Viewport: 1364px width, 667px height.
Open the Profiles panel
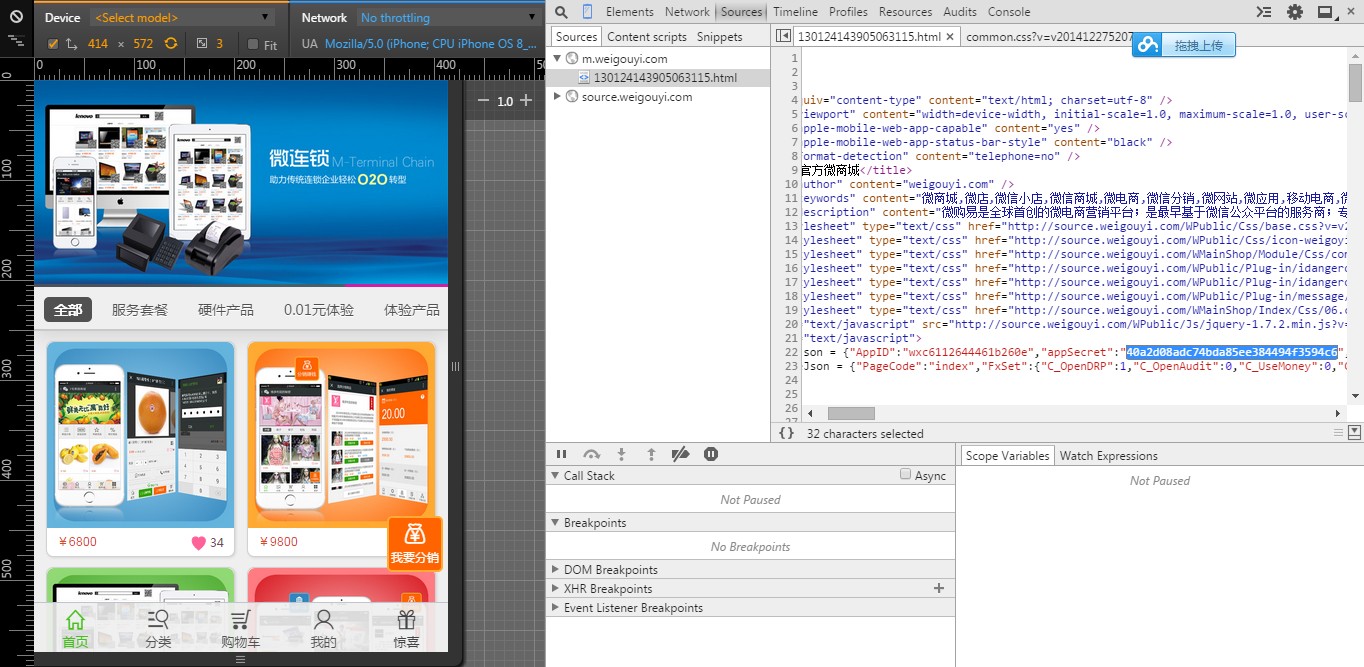(x=848, y=12)
